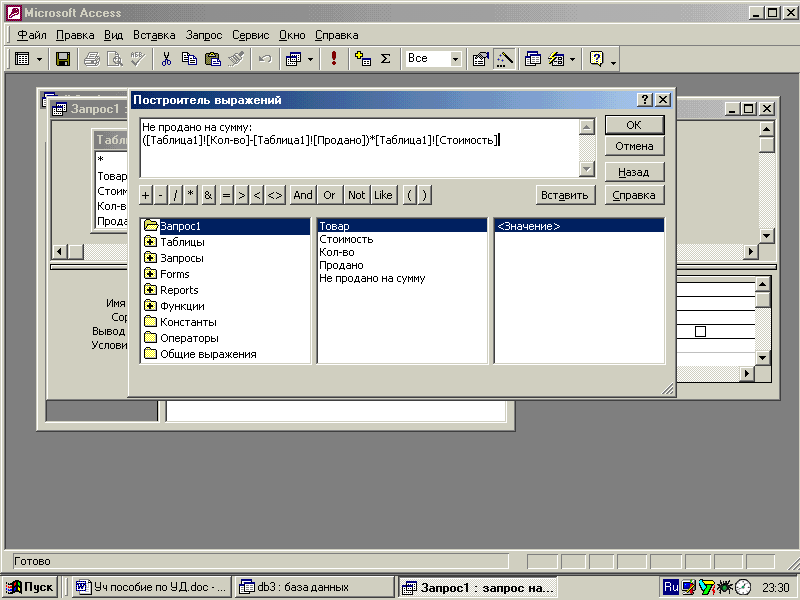Viewport: 800px width, 600px height.
Task: Open the Файл menu
Action: click(32, 35)
